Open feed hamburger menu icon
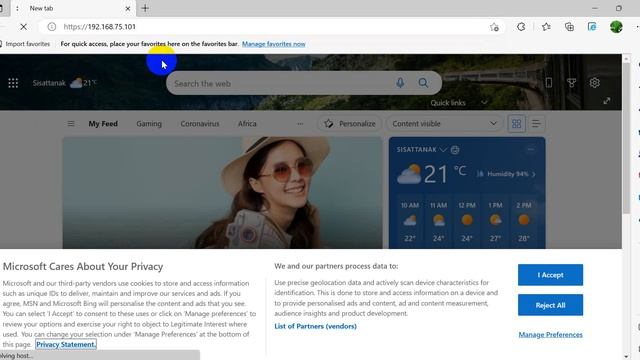 click(71, 123)
